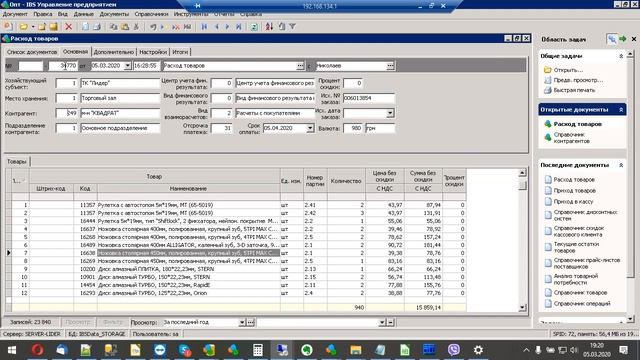Collapse the 'Последние документы' section
Image resolution: width=640 pixels, height=360 pixels.
(x=621, y=165)
